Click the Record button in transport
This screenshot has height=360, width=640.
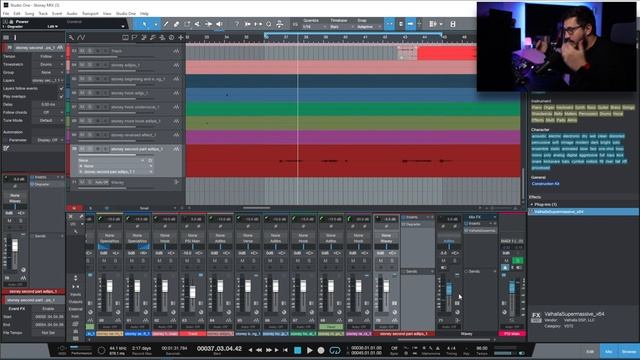pos(321,350)
